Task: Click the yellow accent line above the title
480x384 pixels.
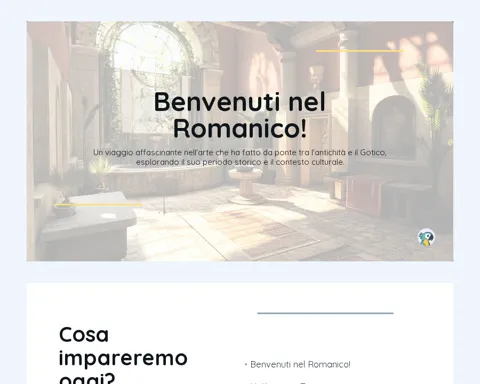Action: (x=360, y=51)
